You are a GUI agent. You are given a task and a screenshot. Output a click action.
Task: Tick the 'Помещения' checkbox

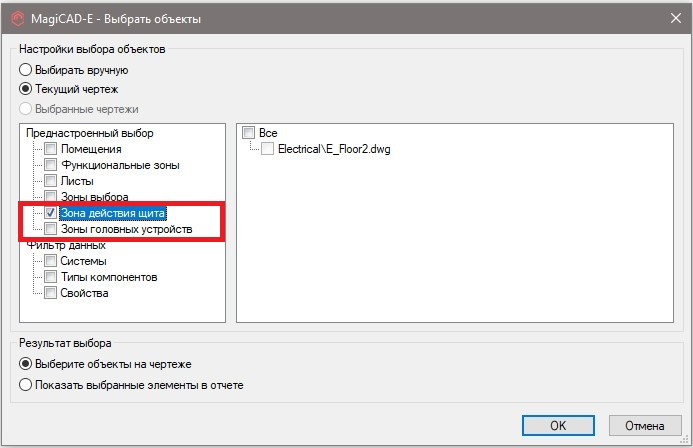pyautogui.click(x=51, y=148)
